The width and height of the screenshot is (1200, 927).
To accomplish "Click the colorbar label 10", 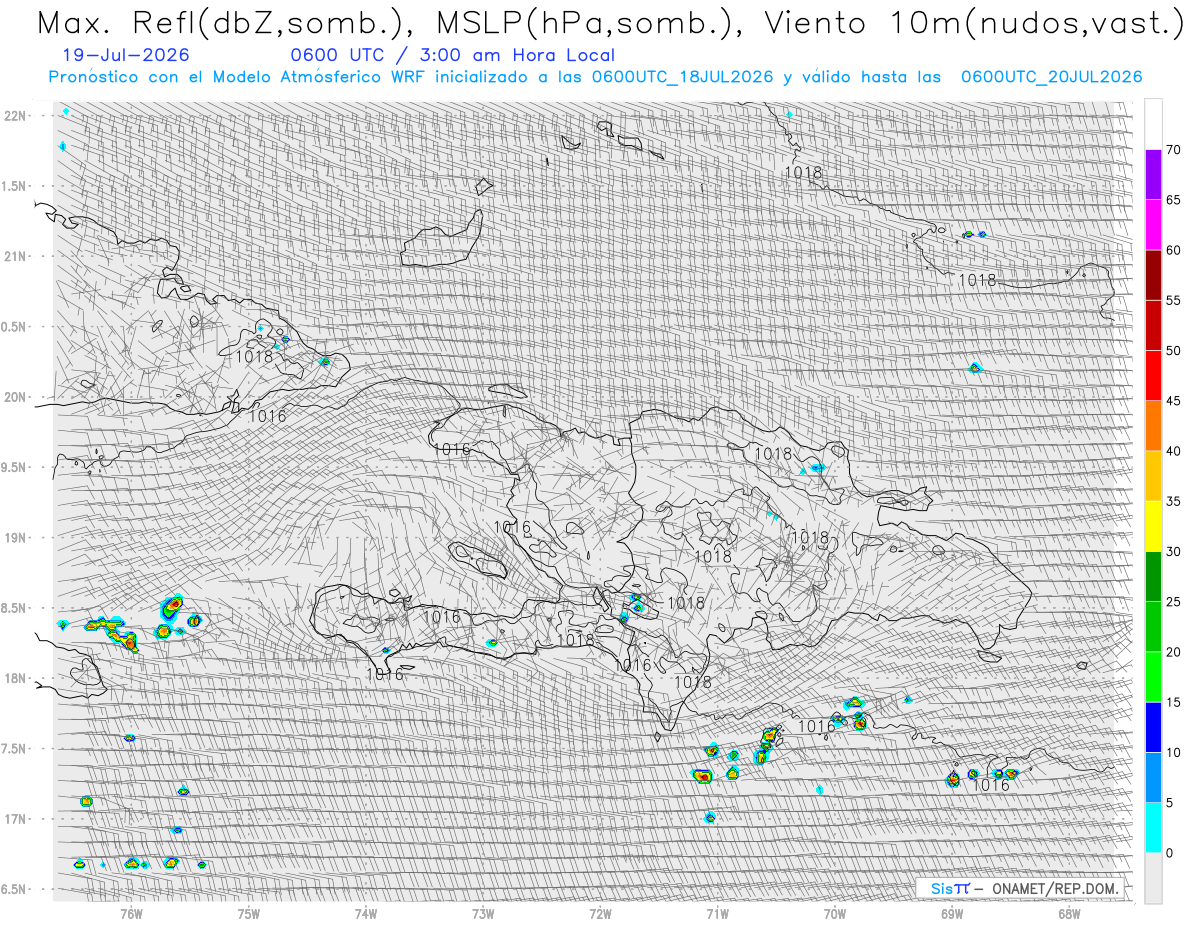I will click(x=1174, y=752).
